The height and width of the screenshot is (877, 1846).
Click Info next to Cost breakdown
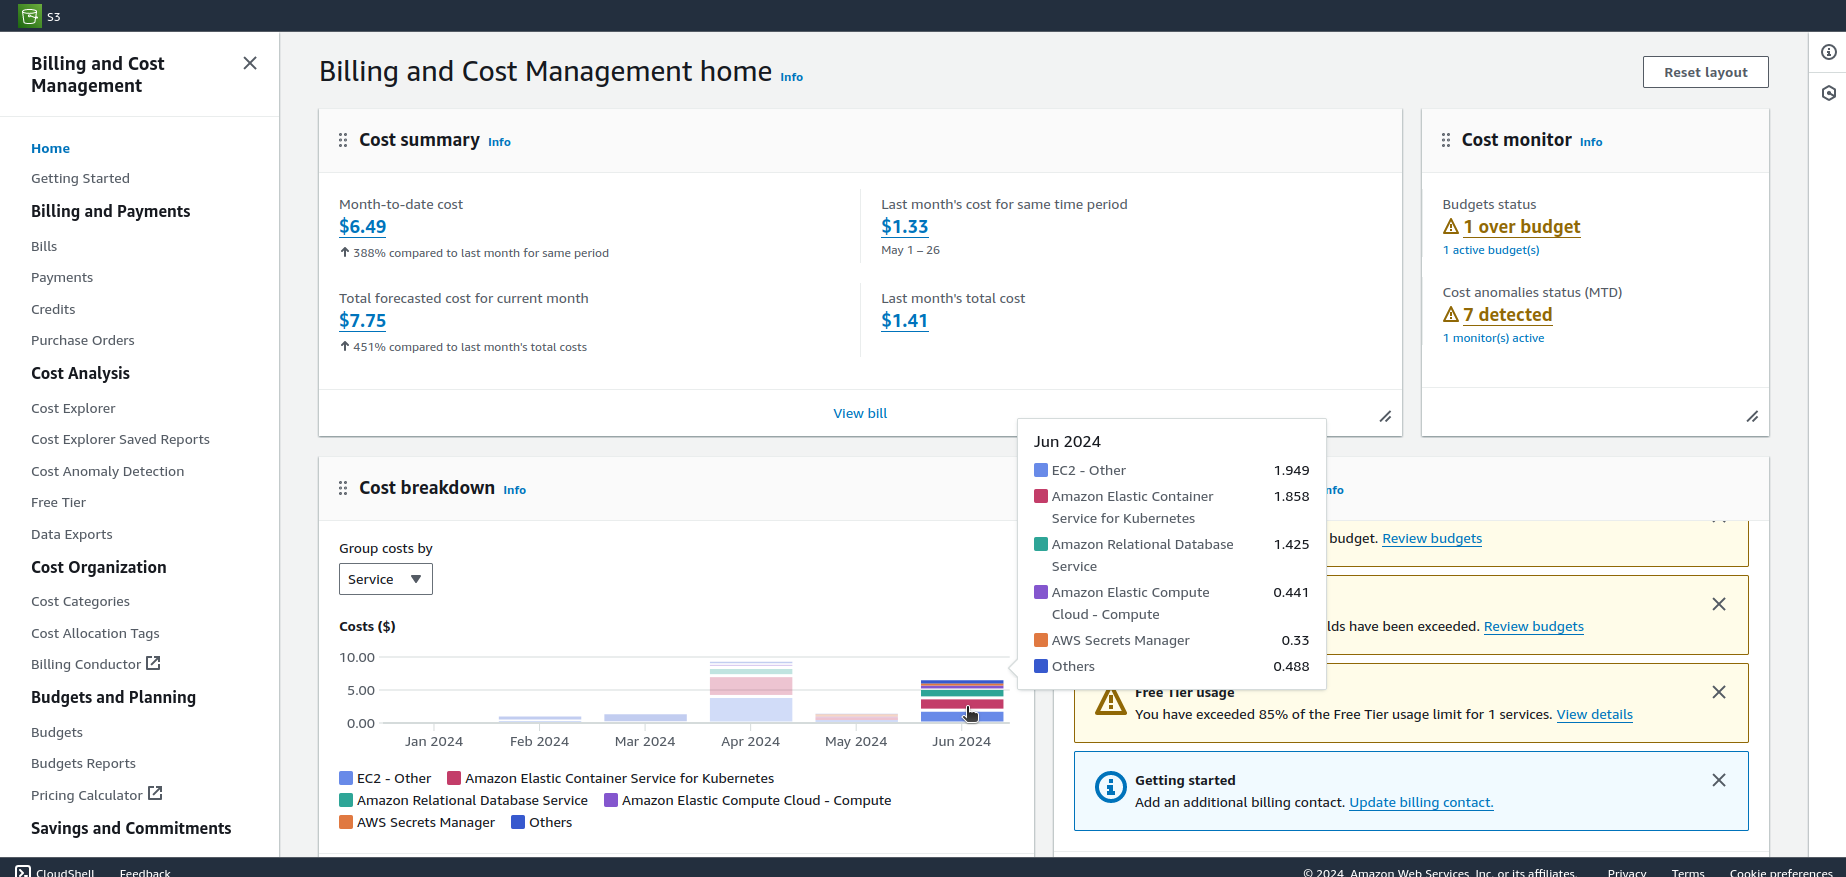(514, 490)
